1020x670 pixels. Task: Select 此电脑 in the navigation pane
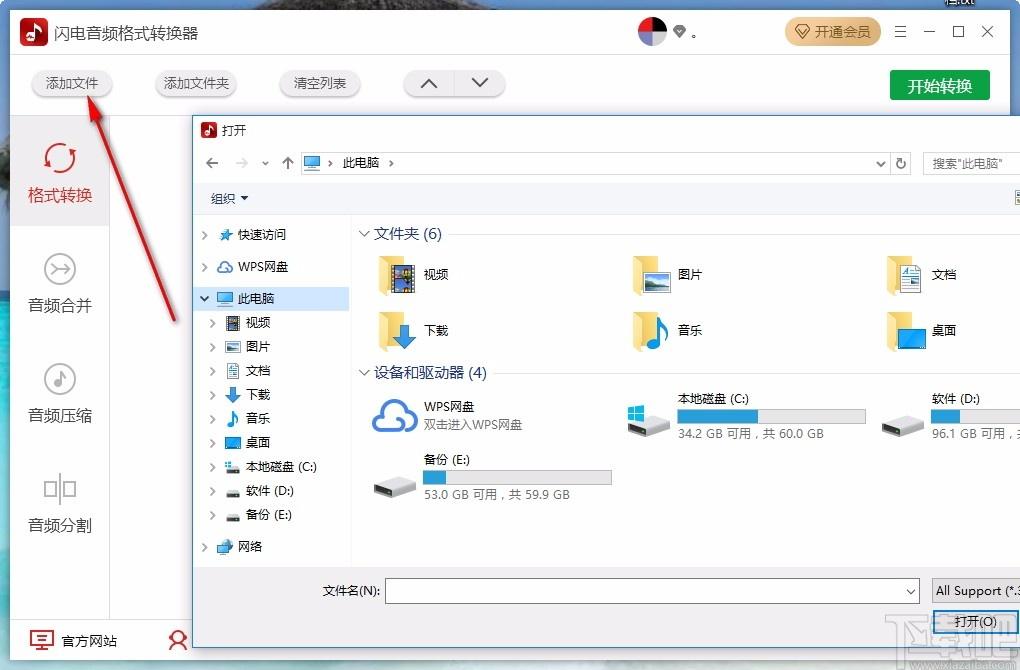(256, 299)
